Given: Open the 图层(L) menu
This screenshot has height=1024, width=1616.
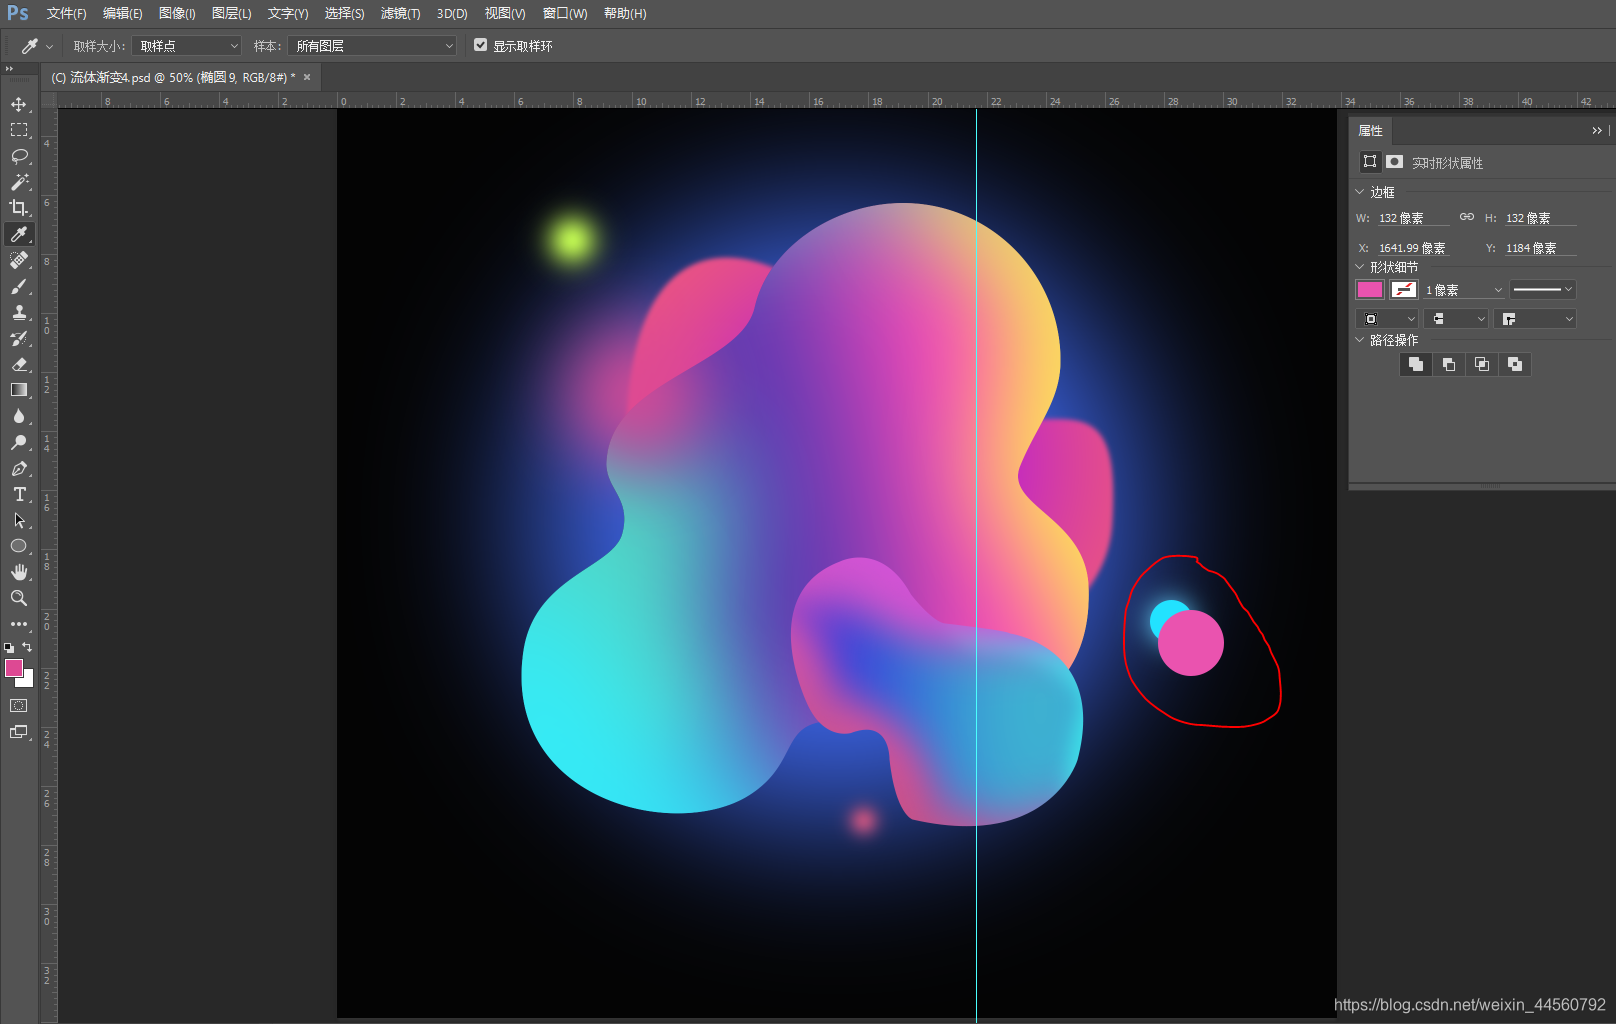Looking at the screenshot, I should pyautogui.click(x=231, y=13).
